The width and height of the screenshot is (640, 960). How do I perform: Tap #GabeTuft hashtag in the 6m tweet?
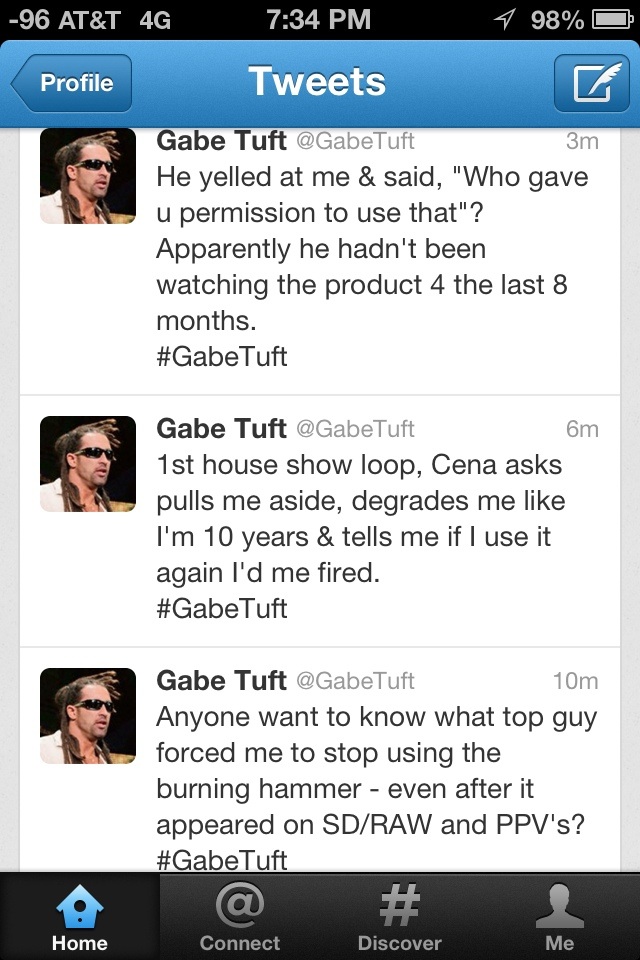[x=222, y=608]
